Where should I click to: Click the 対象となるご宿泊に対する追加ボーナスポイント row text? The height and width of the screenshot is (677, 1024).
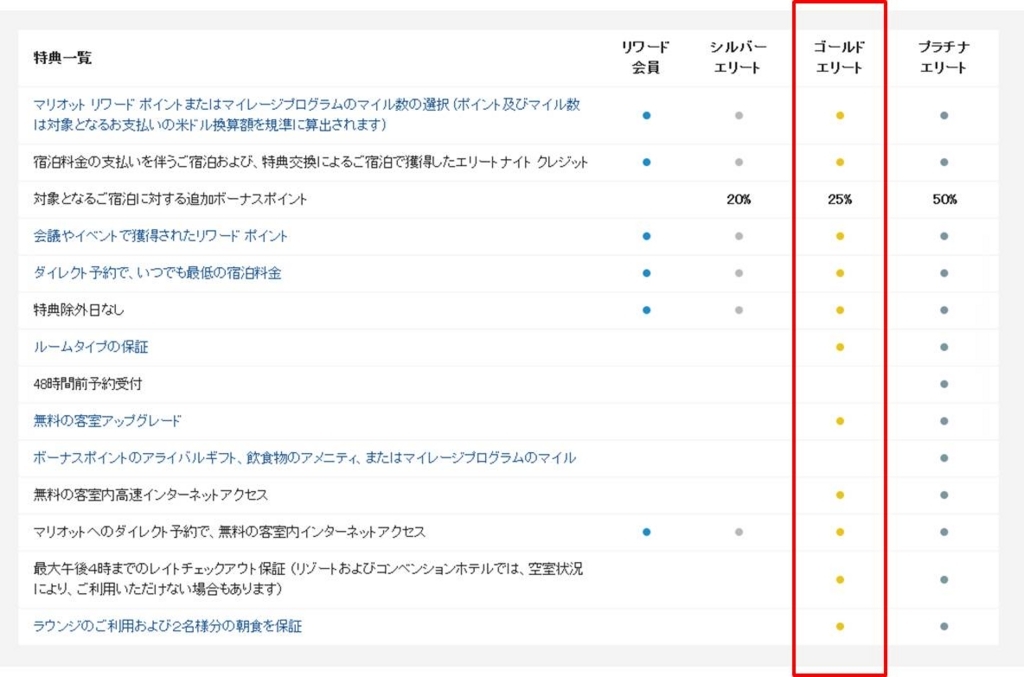[x=170, y=199]
